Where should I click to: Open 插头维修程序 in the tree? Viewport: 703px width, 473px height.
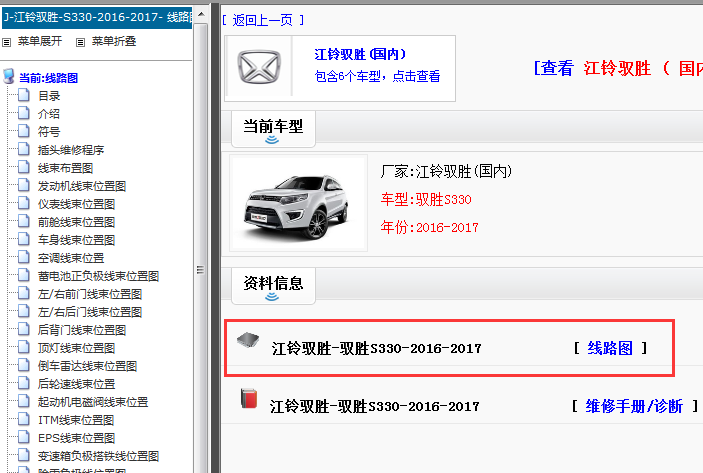pyautogui.click(x=71, y=150)
